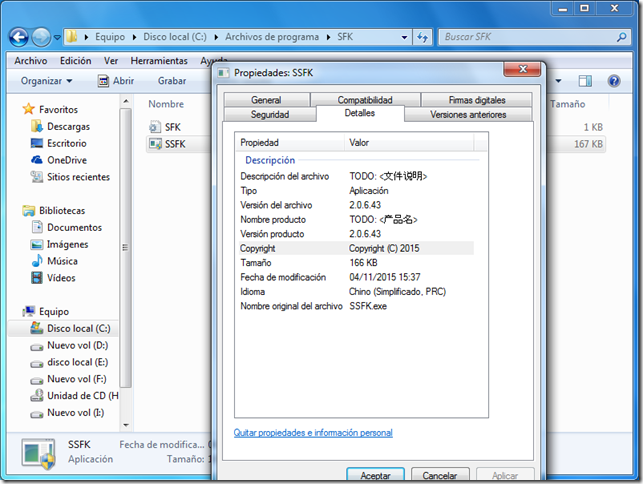Select disco local (E:) drive
Screen dimensions: 643x484
(69, 363)
